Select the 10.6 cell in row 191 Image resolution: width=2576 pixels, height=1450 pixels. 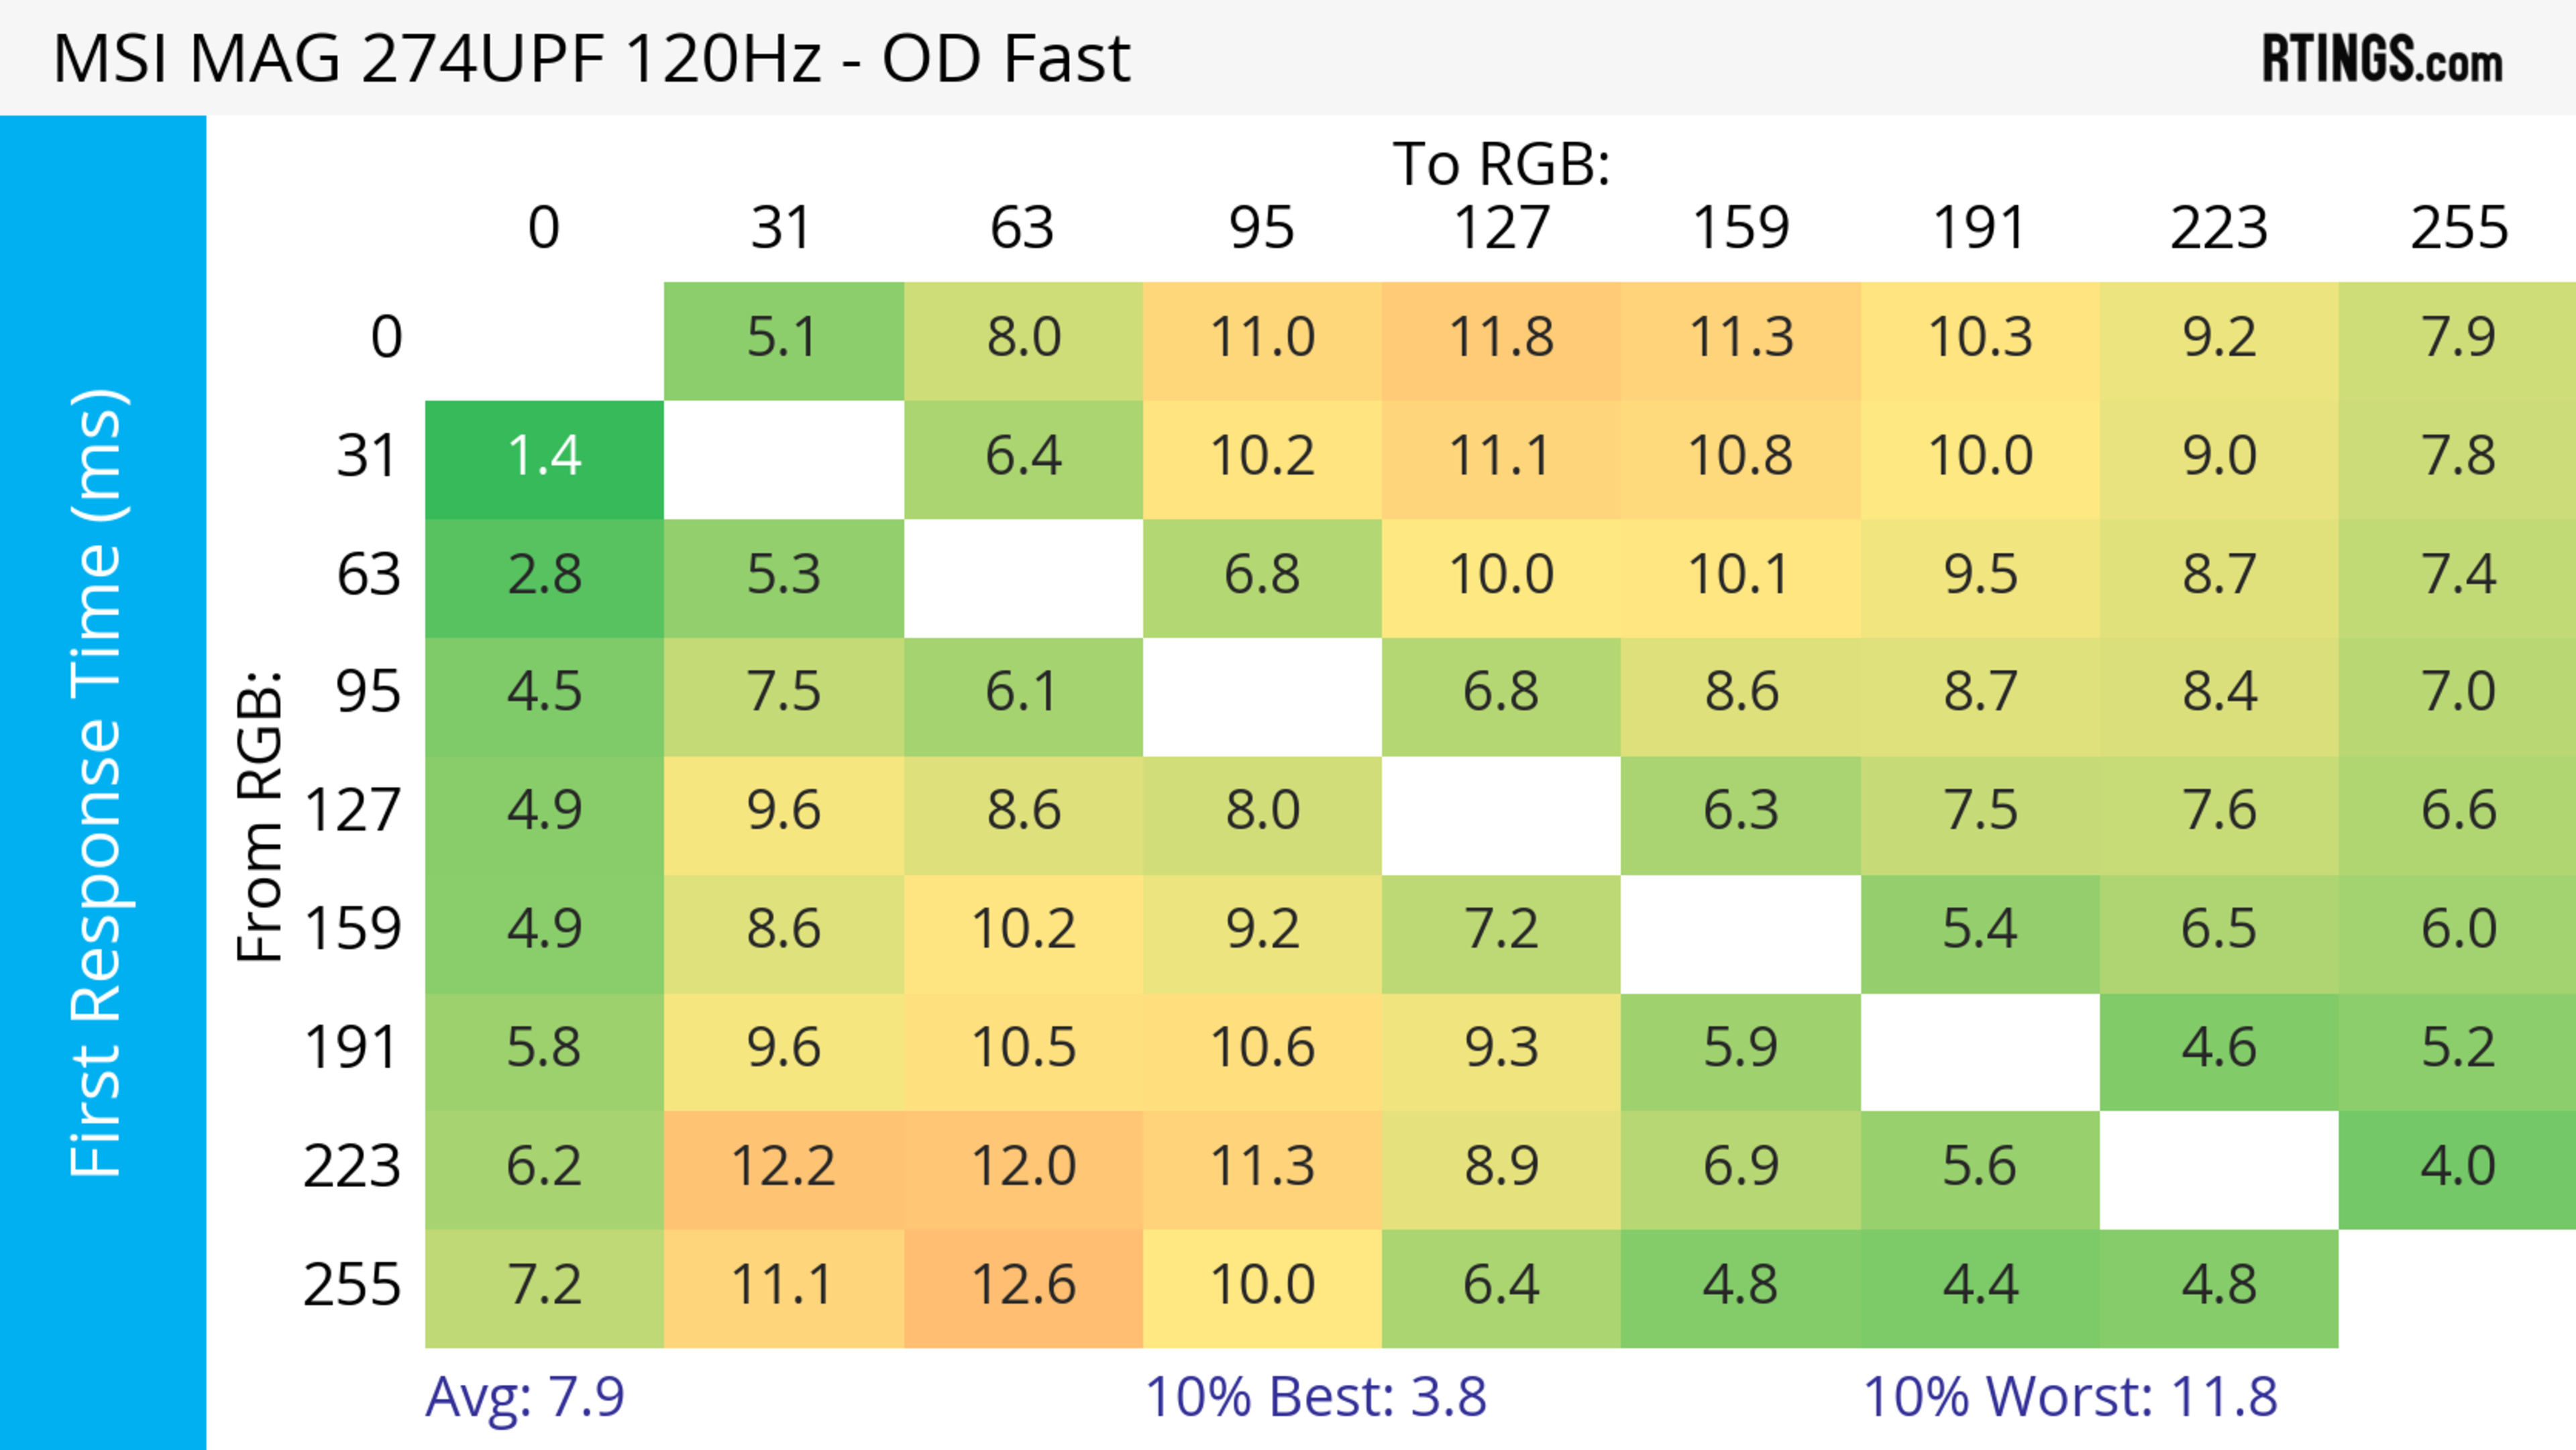click(x=1262, y=1048)
